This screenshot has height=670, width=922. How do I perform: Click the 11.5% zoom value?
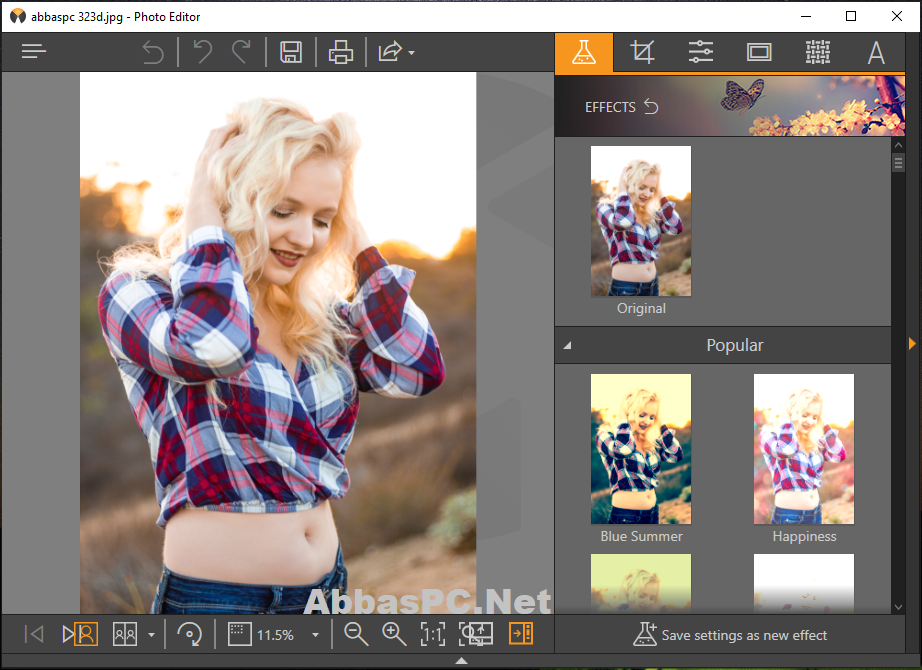pyautogui.click(x=275, y=635)
